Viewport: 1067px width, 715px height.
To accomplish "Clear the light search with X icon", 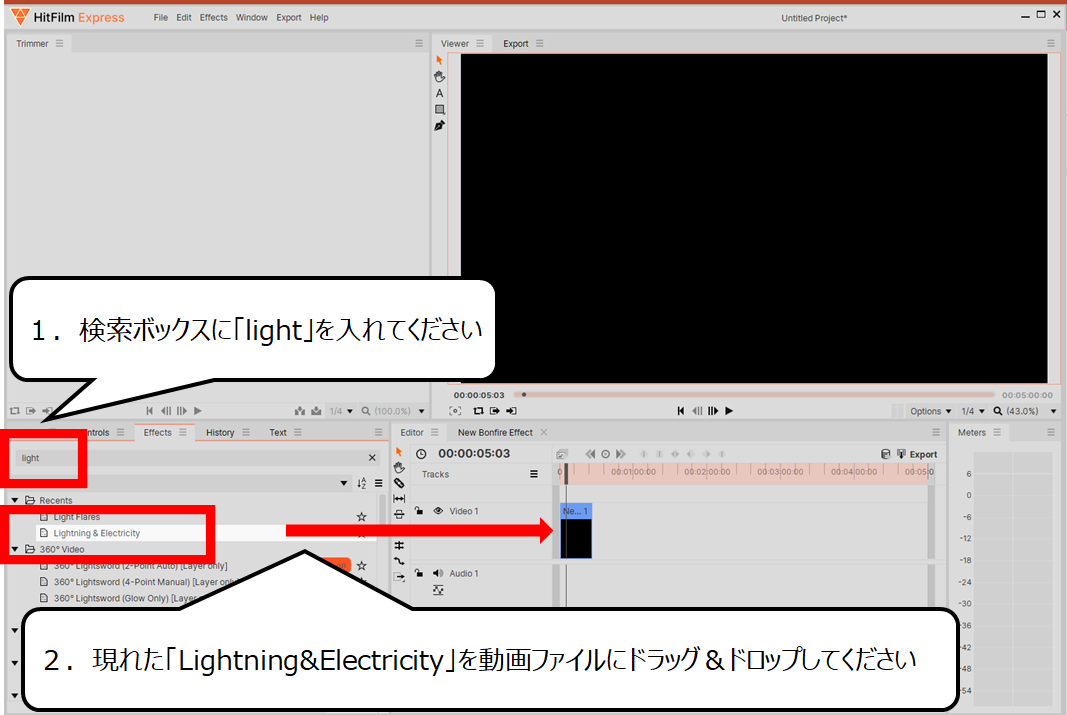I will point(372,458).
